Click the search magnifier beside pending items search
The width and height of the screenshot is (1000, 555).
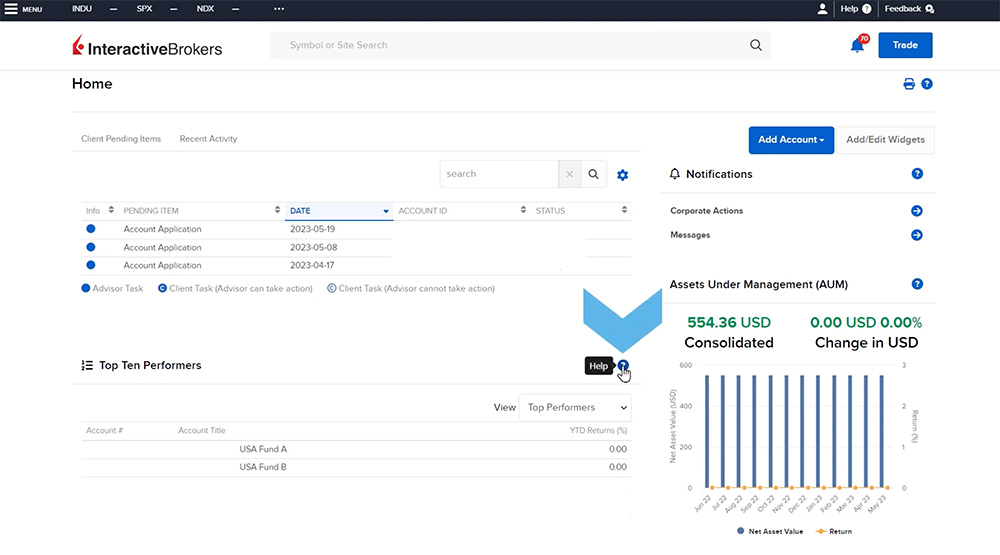click(594, 174)
